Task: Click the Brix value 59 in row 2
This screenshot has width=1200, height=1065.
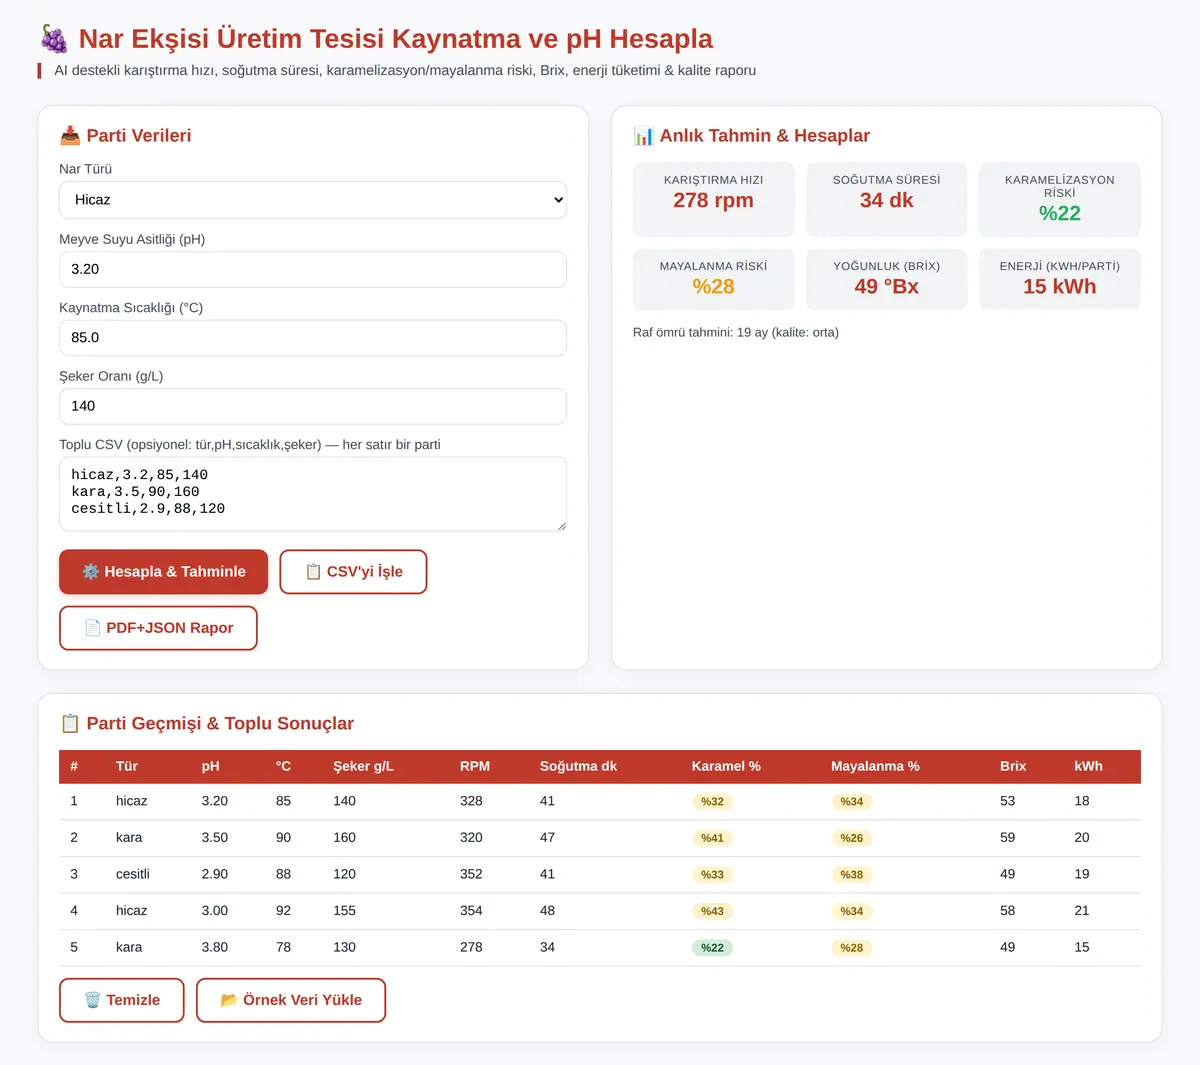Action: (x=1008, y=838)
